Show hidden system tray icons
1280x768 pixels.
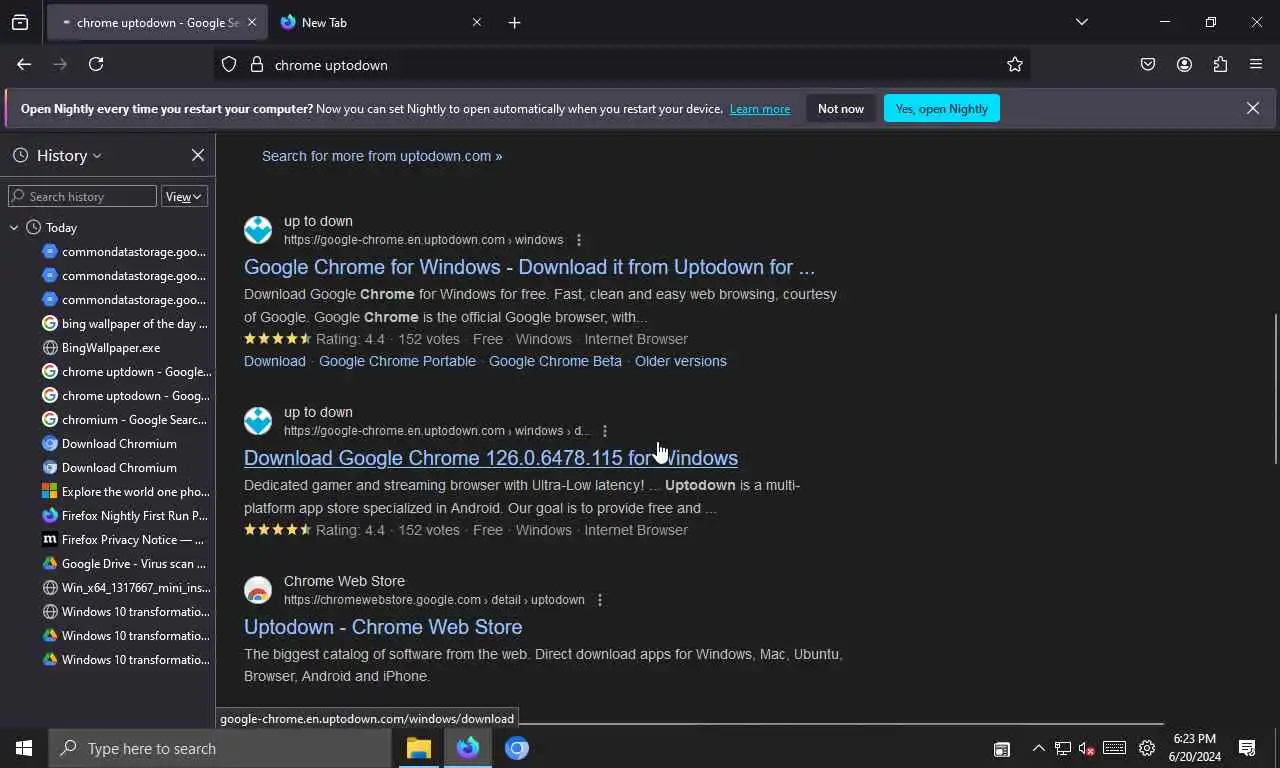[1038, 748]
